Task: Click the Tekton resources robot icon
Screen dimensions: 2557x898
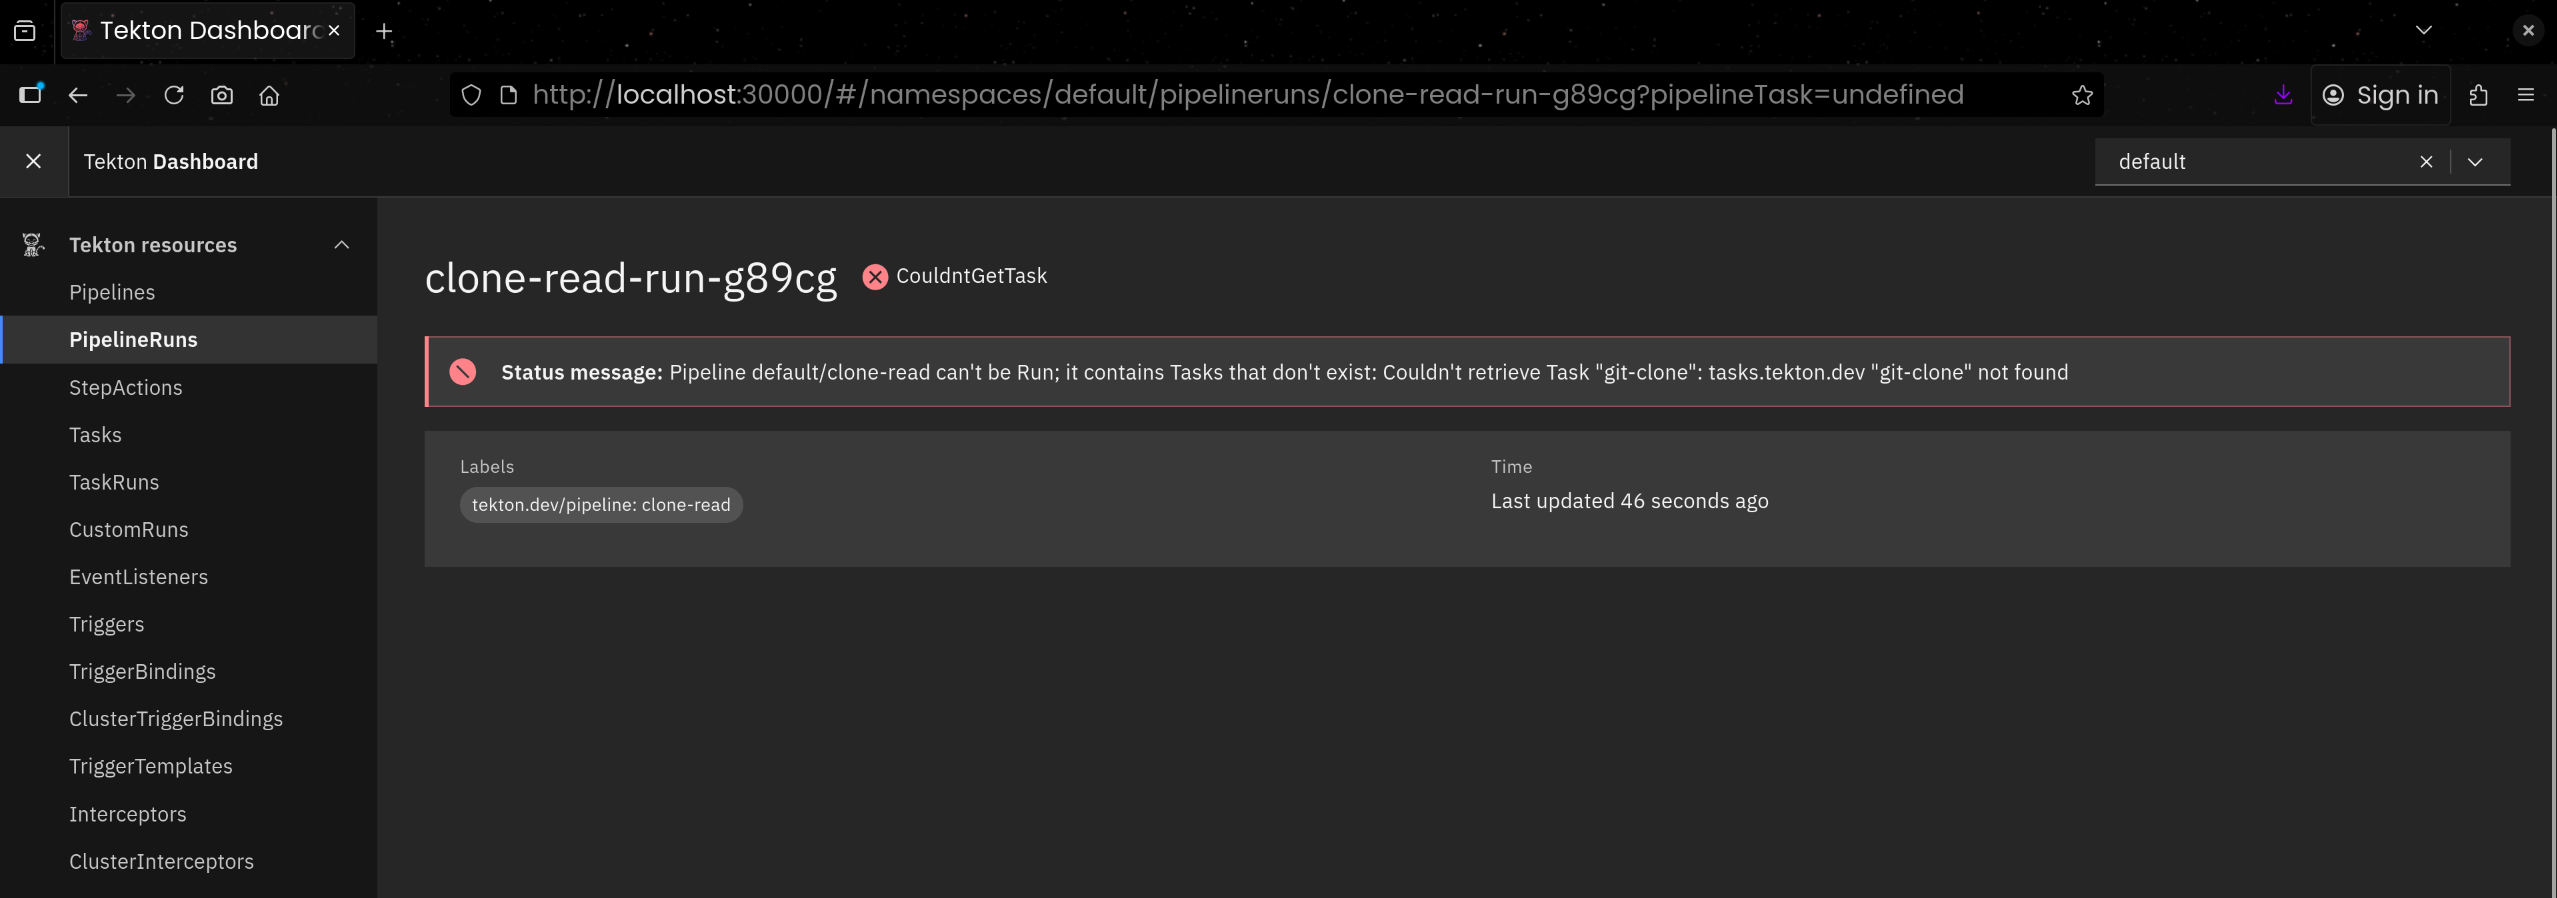Action: 33,245
